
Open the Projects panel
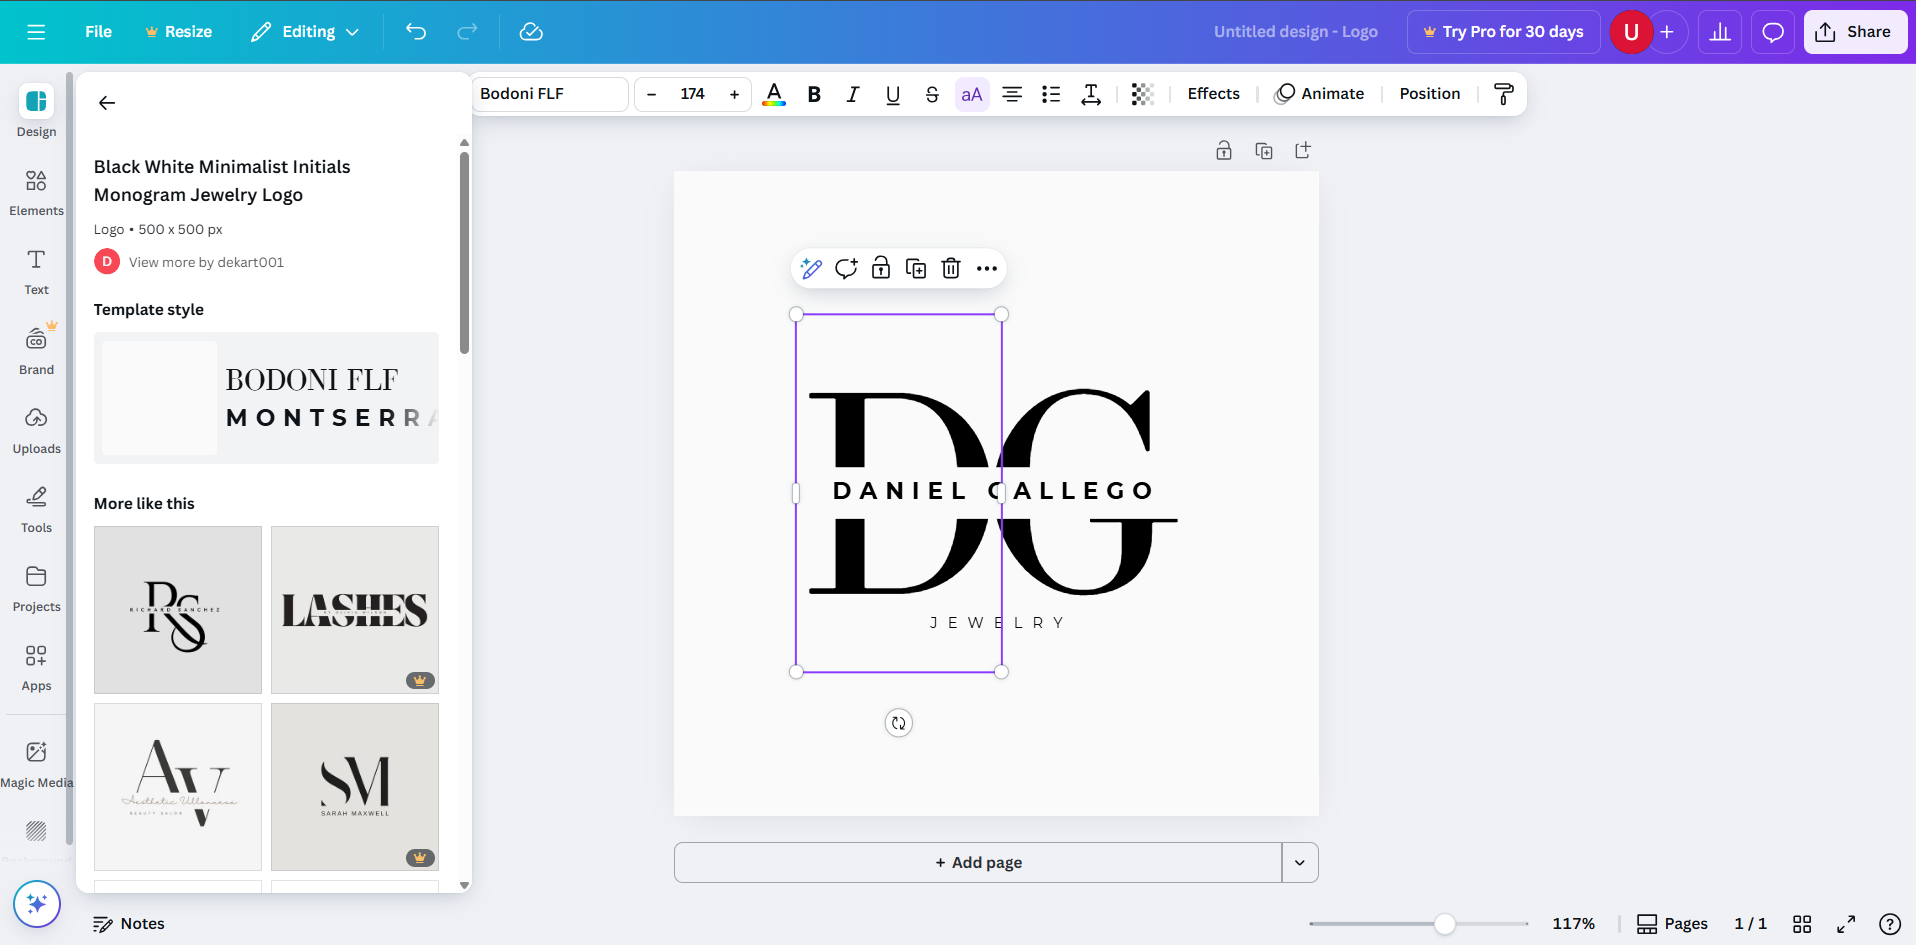pyautogui.click(x=36, y=588)
